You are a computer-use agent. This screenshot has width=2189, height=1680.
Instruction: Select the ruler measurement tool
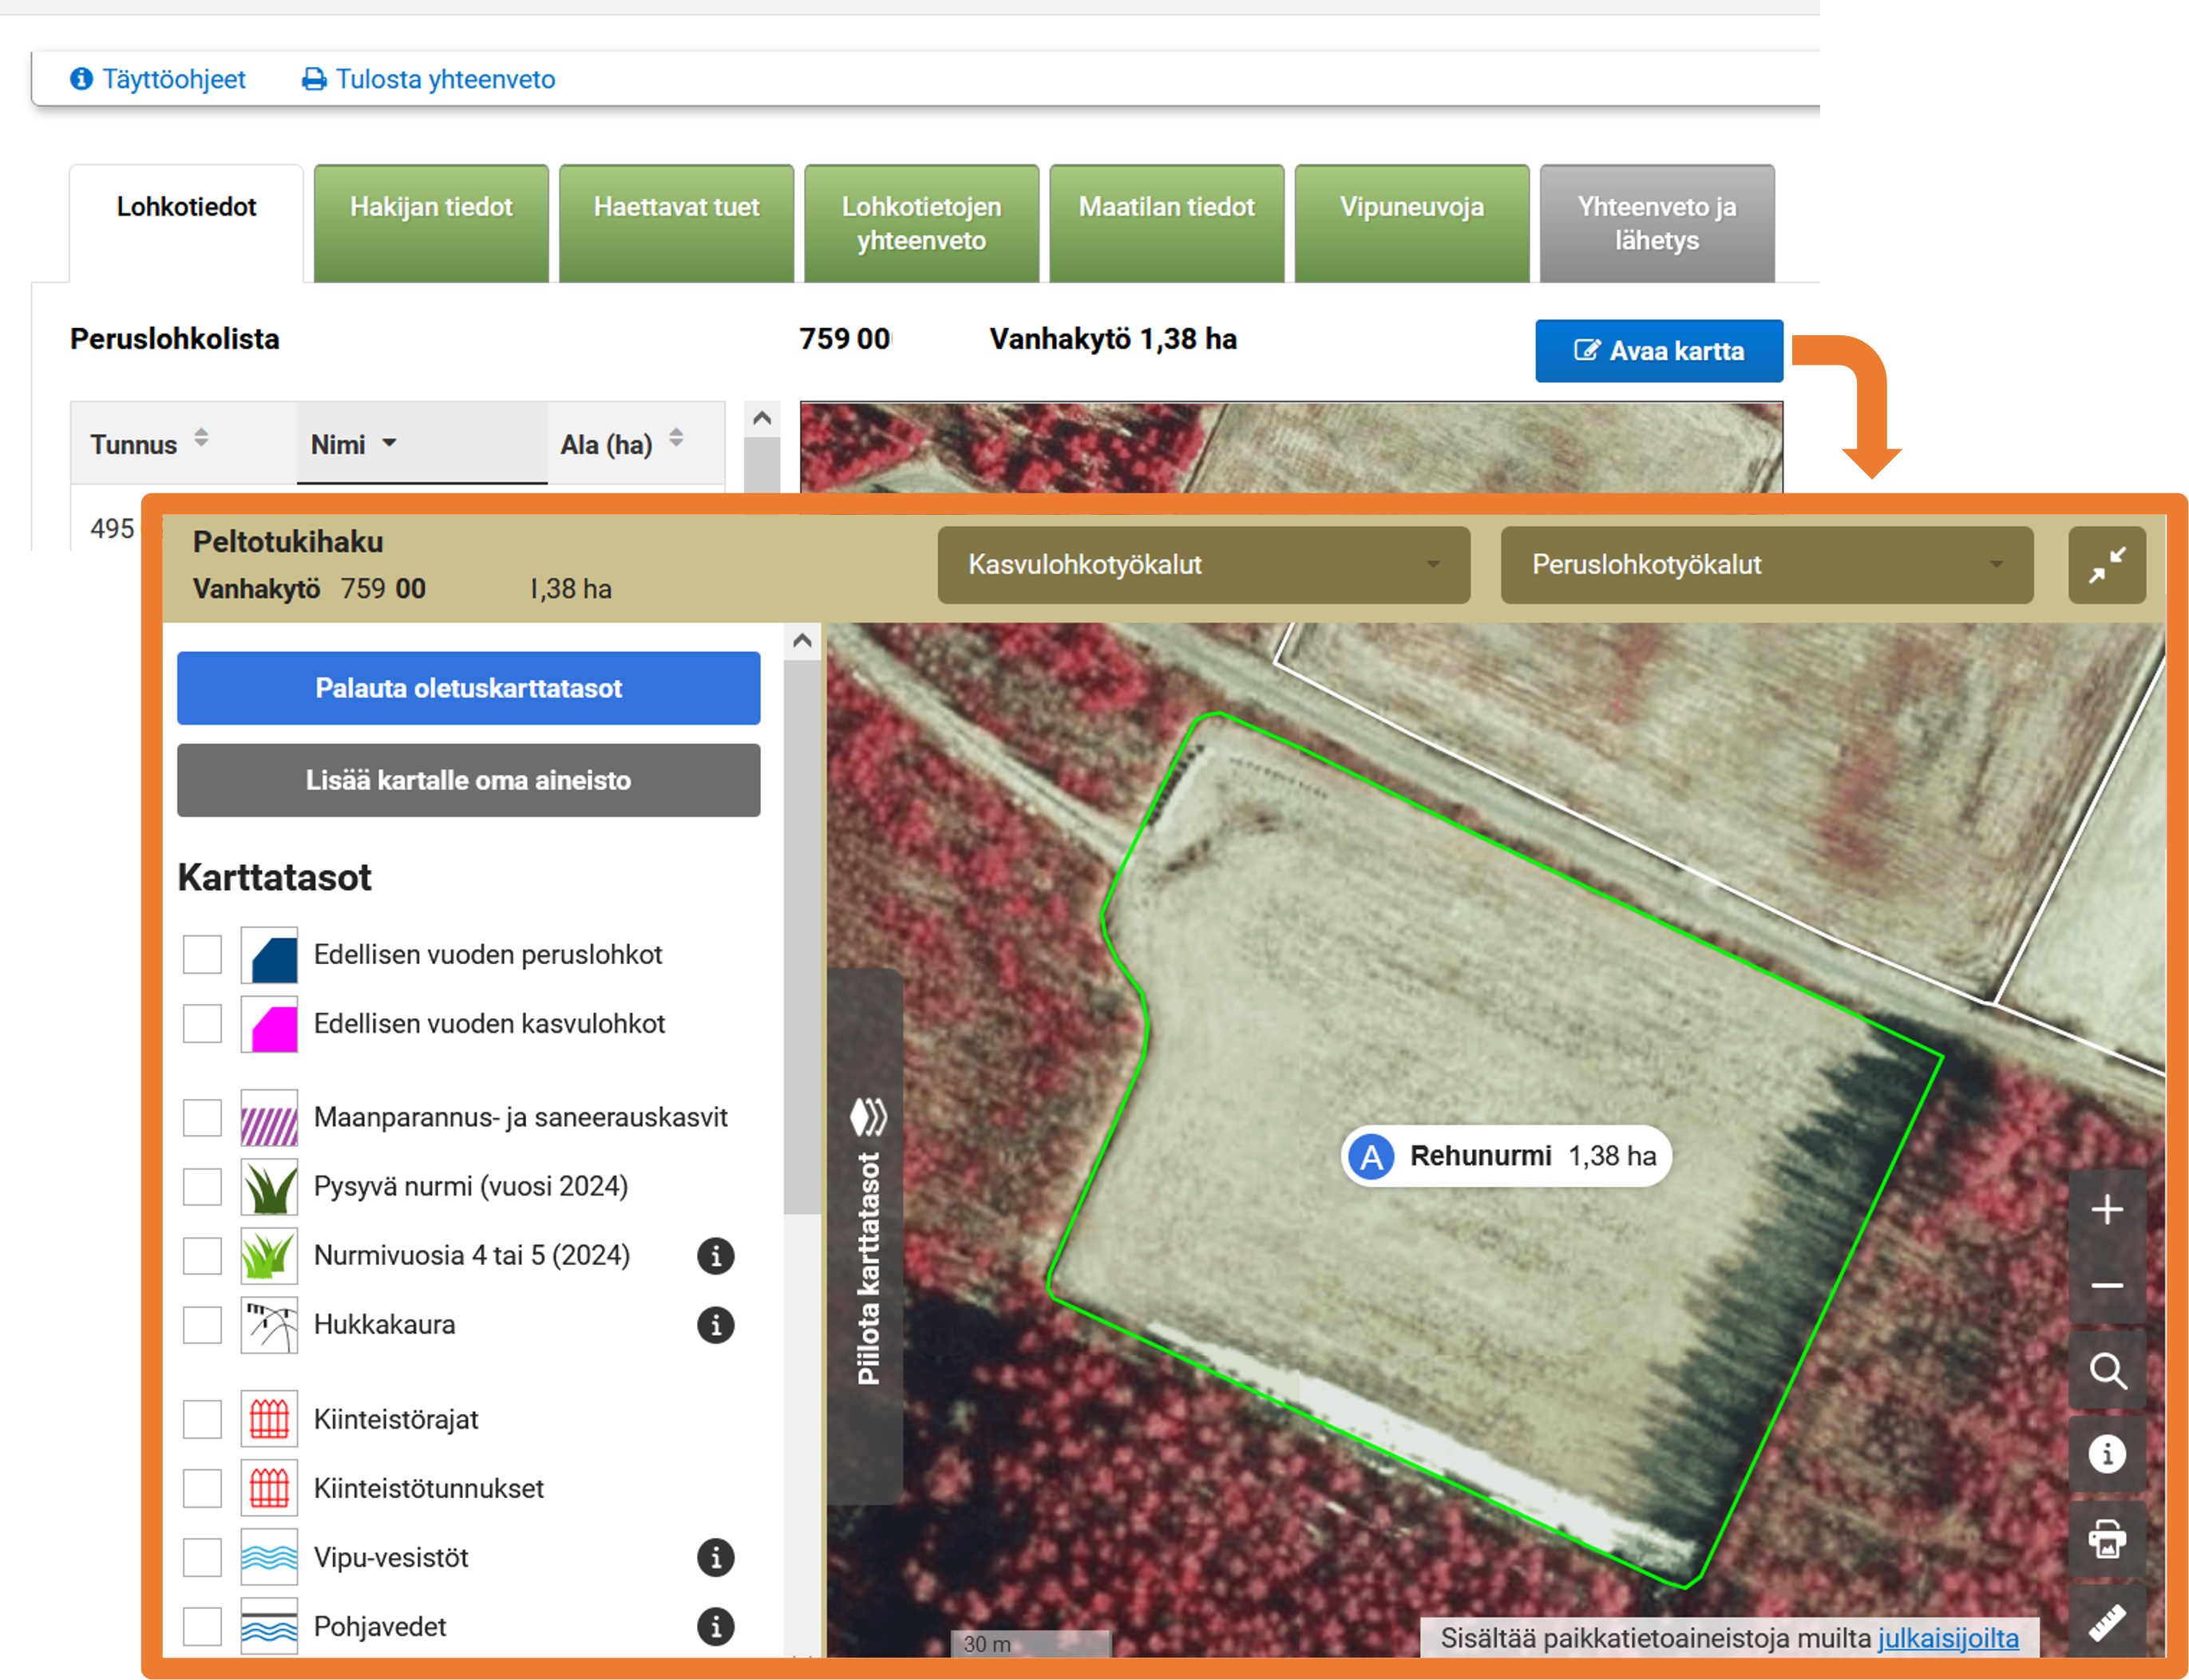(2106, 1622)
